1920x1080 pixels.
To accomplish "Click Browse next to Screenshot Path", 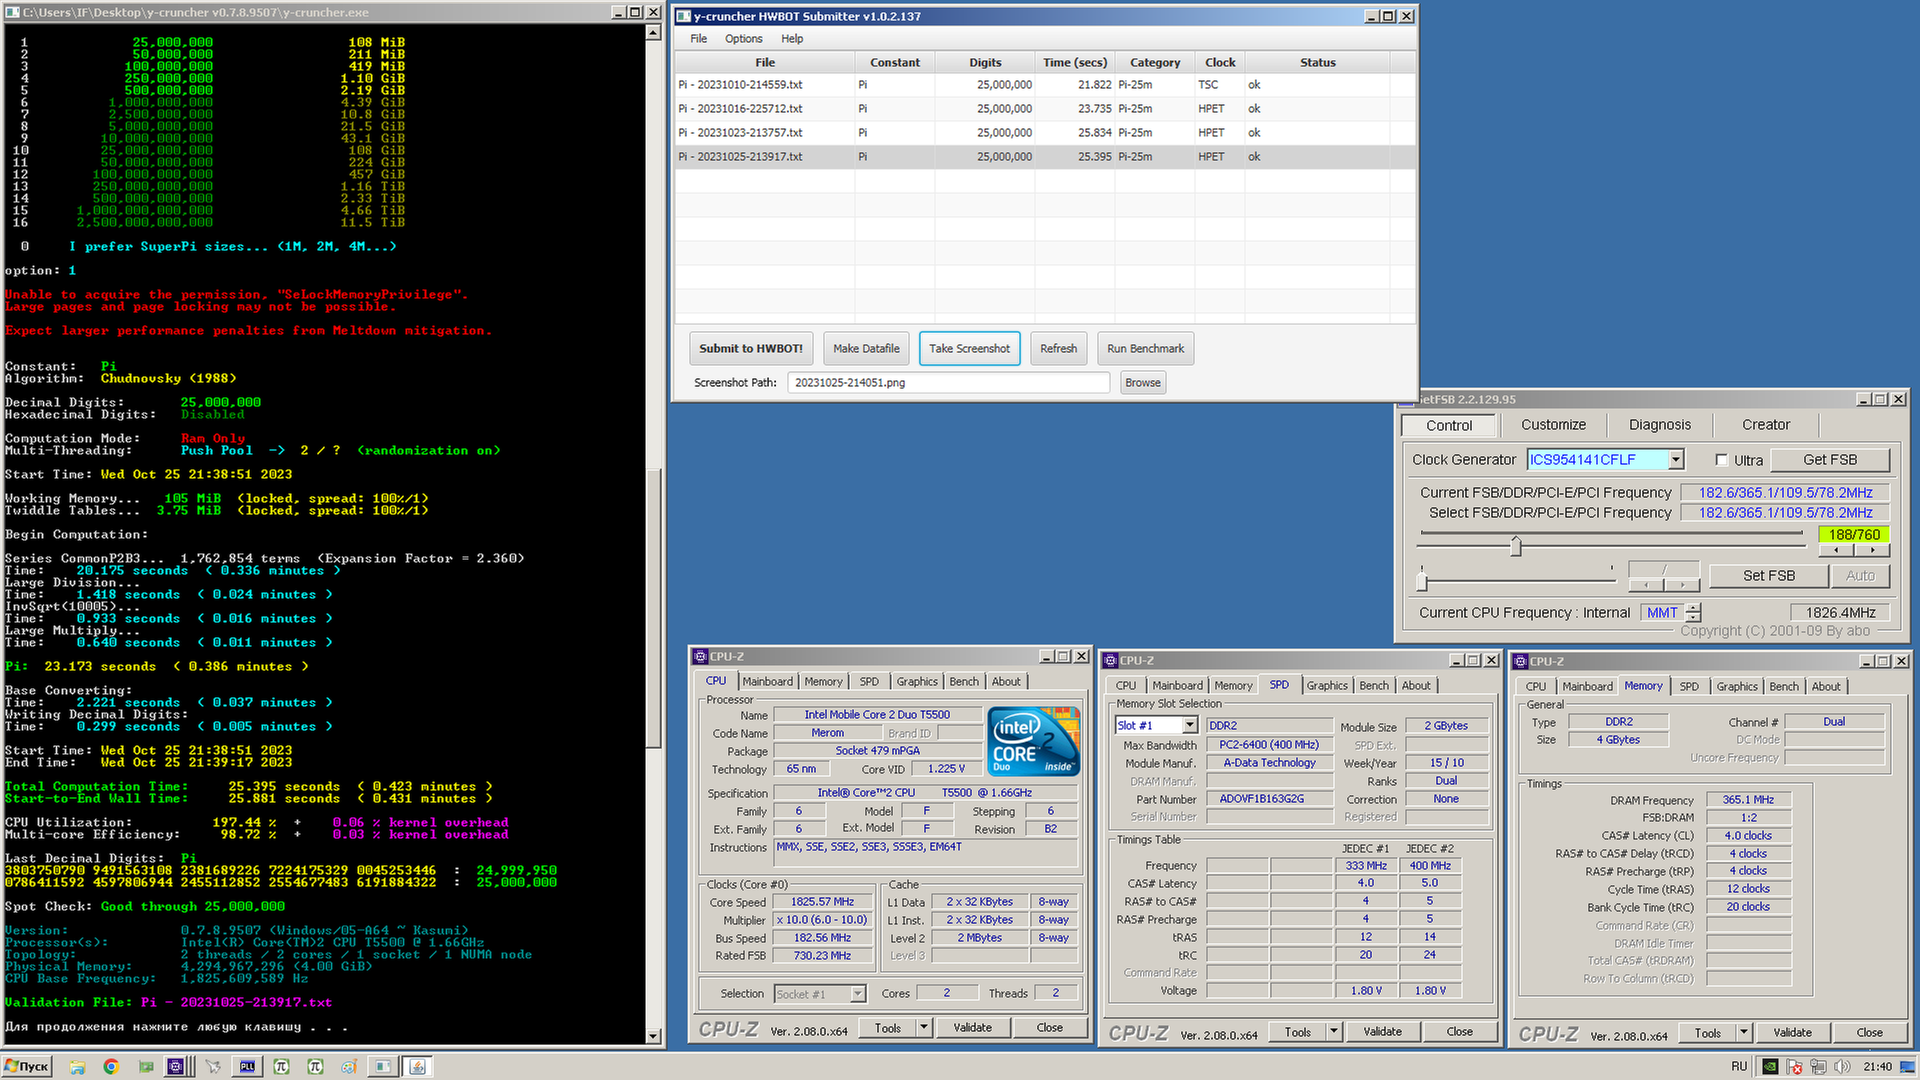I will coord(1142,383).
